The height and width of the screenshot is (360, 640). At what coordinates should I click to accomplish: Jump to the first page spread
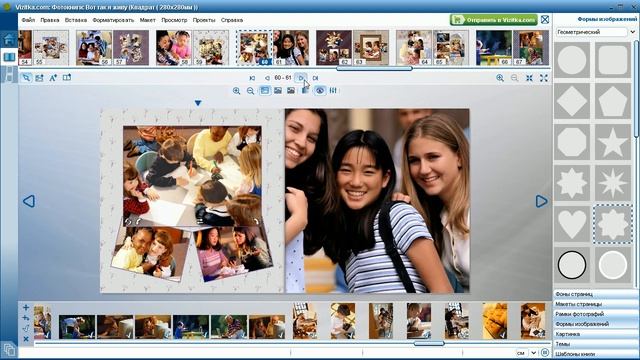click(252, 78)
